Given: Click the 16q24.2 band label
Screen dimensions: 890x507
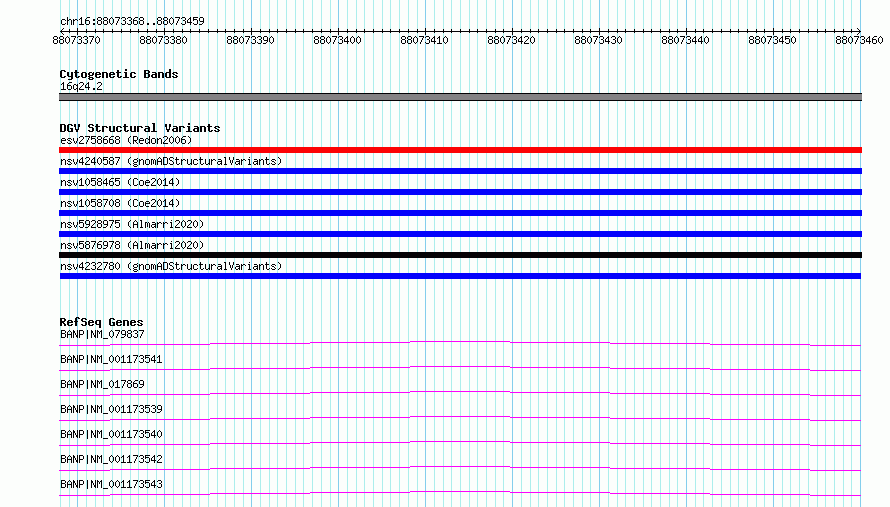Looking at the screenshot, I should [x=81, y=86].
